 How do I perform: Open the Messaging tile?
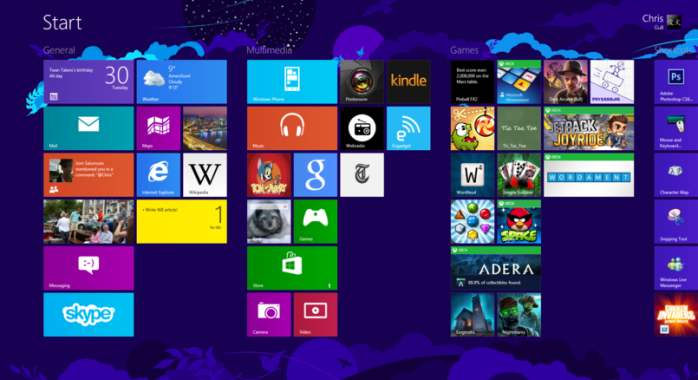(89, 268)
